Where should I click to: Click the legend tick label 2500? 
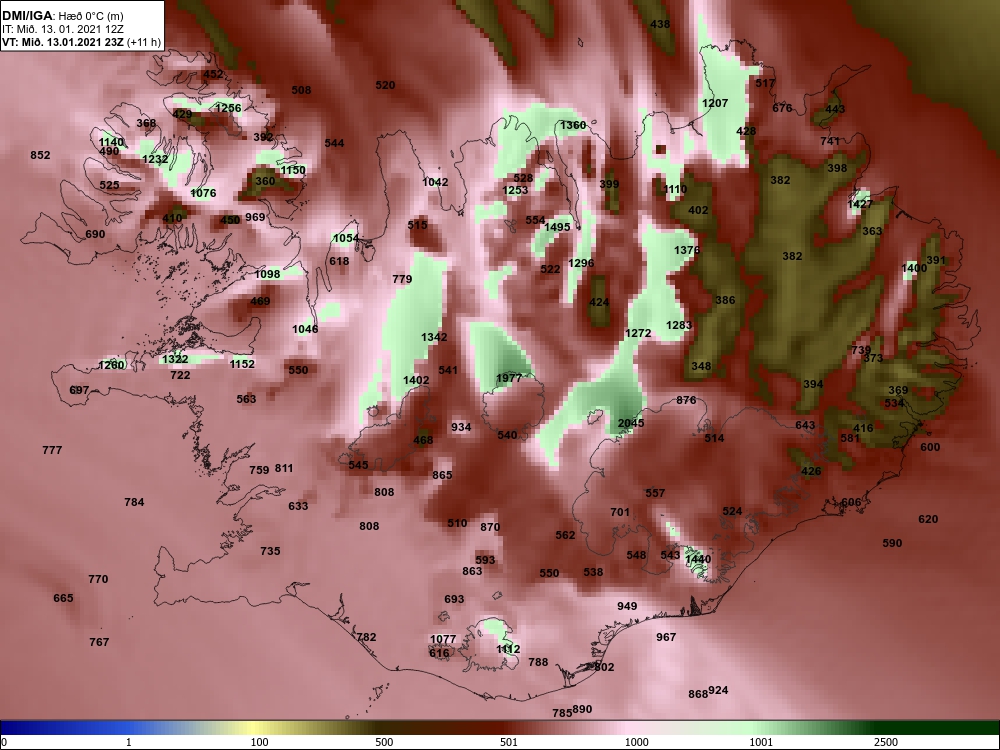pyautogui.click(x=886, y=742)
